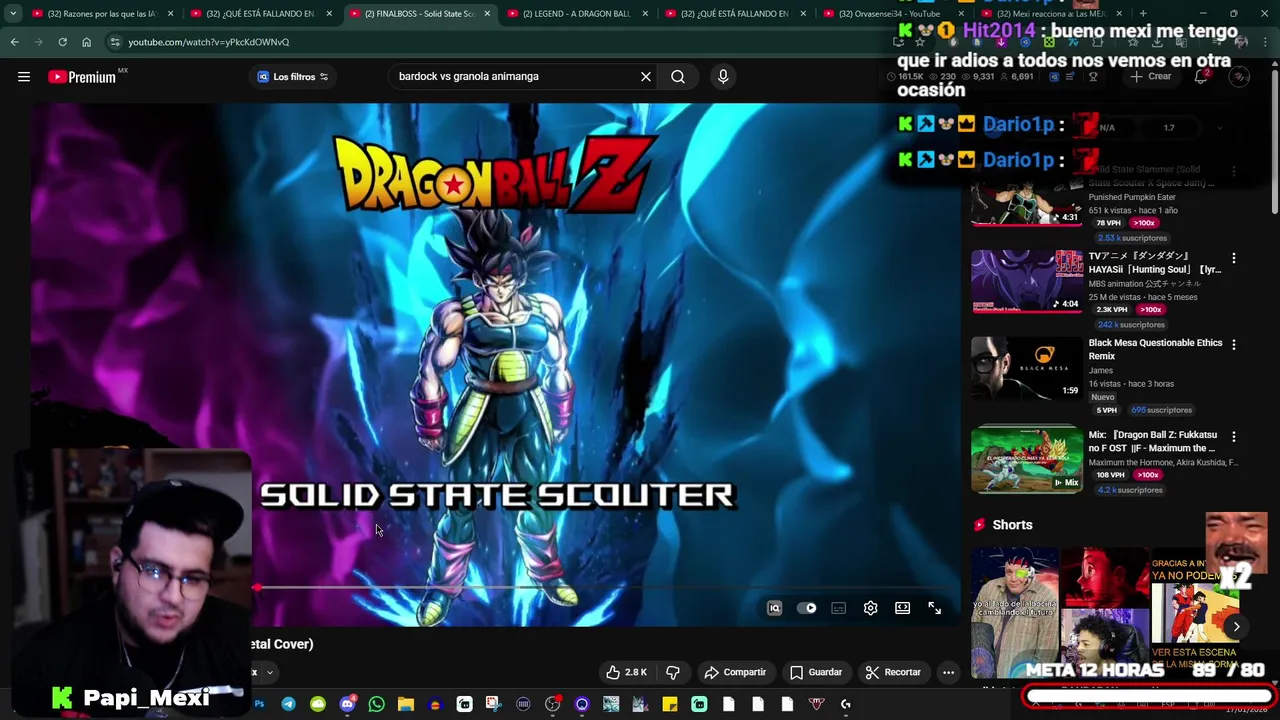Open the tab search dropdown arrow
The image size is (1280, 720).
click(13, 14)
